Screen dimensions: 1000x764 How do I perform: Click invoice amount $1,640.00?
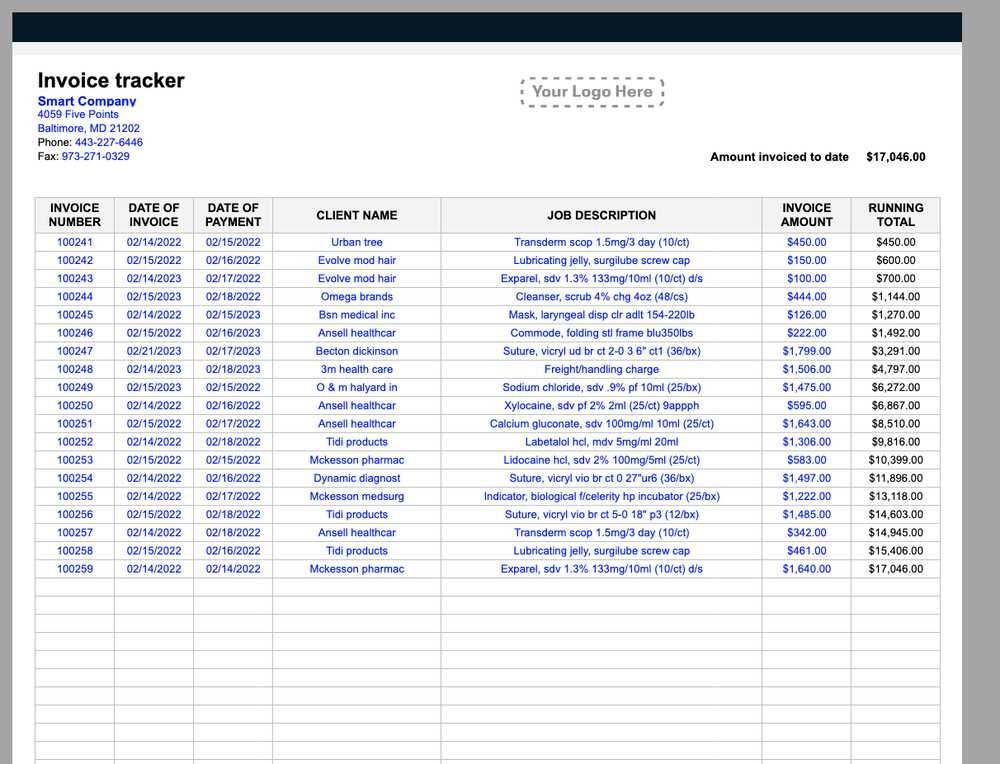click(x=806, y=569)
